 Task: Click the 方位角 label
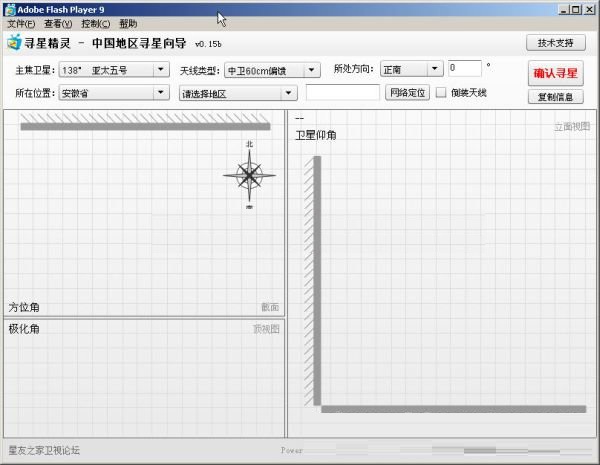click(x=24, y=307)
